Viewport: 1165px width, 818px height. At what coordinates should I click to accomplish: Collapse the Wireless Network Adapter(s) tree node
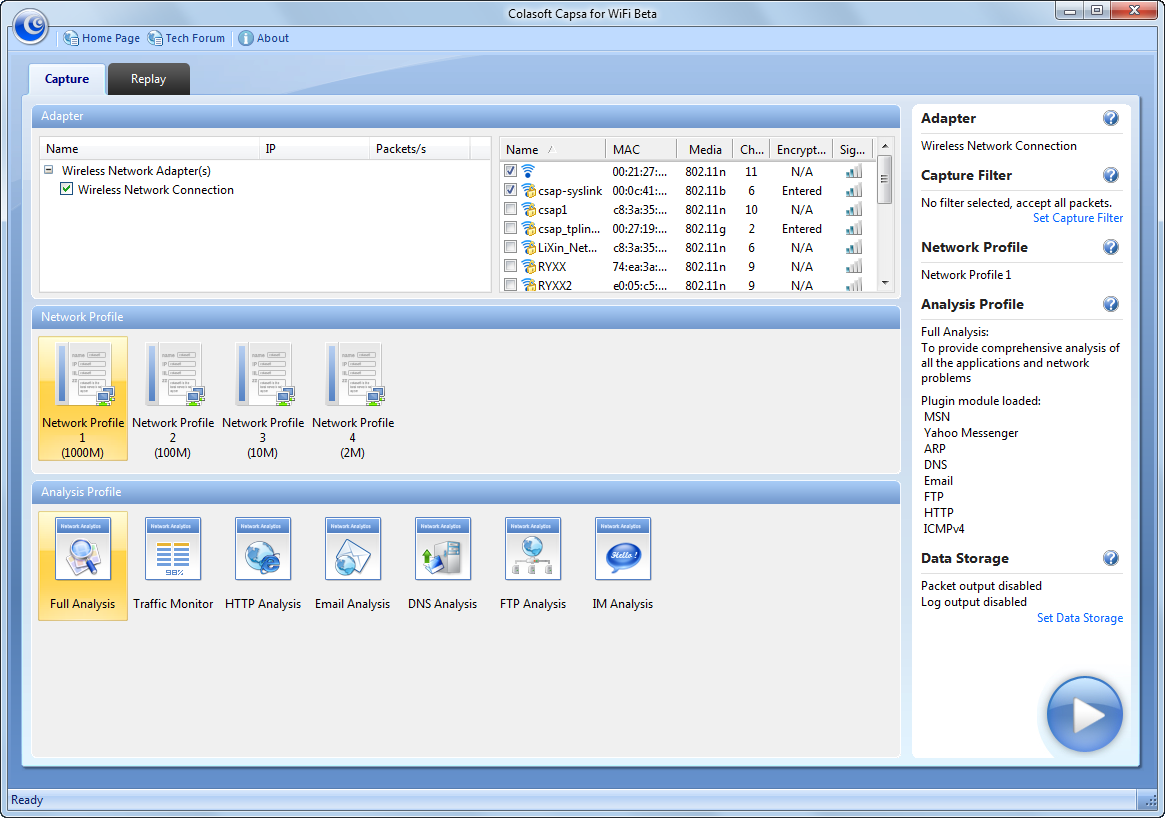pos(48,170)
